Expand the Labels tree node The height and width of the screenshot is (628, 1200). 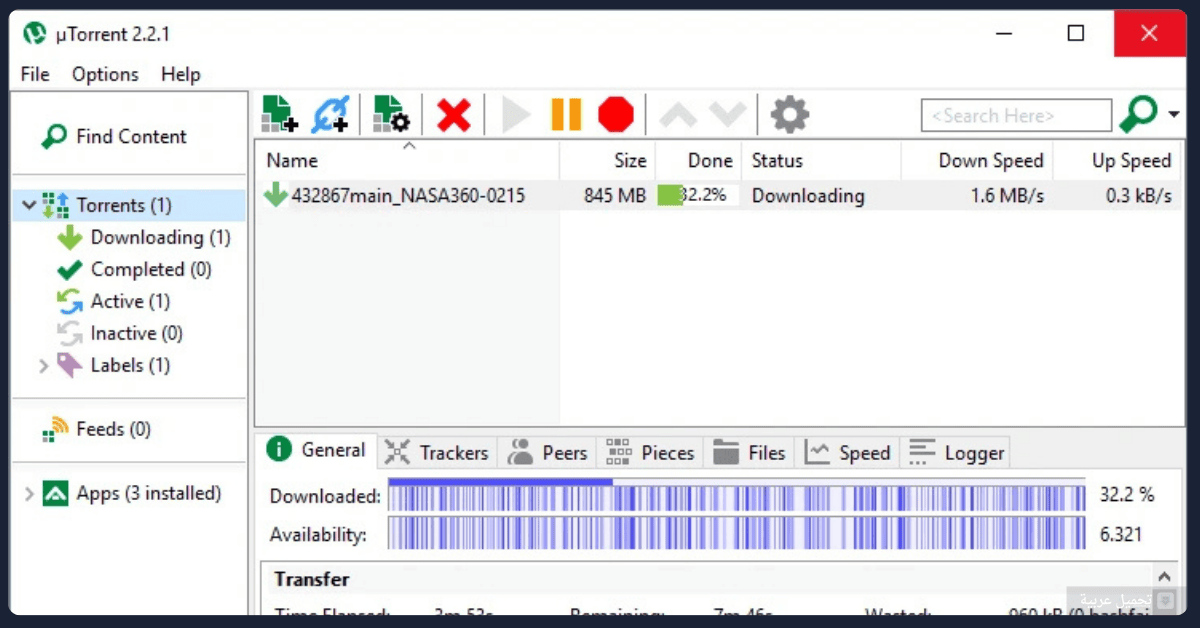pos(43,366)
